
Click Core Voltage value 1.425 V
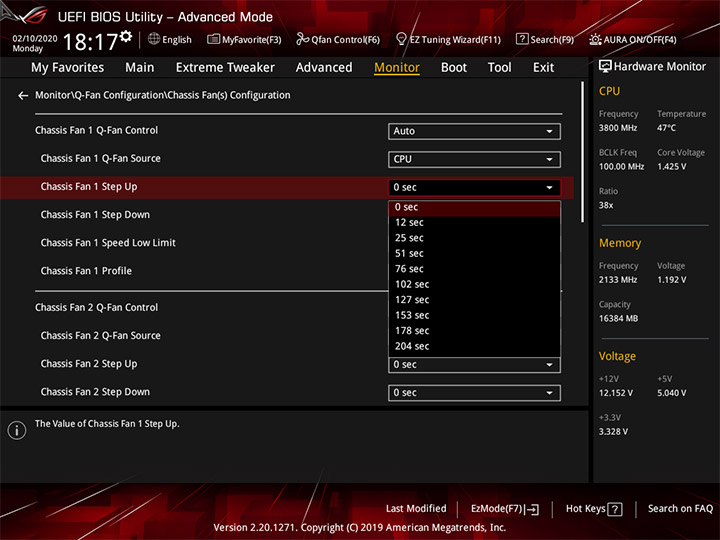coord(671,167)
